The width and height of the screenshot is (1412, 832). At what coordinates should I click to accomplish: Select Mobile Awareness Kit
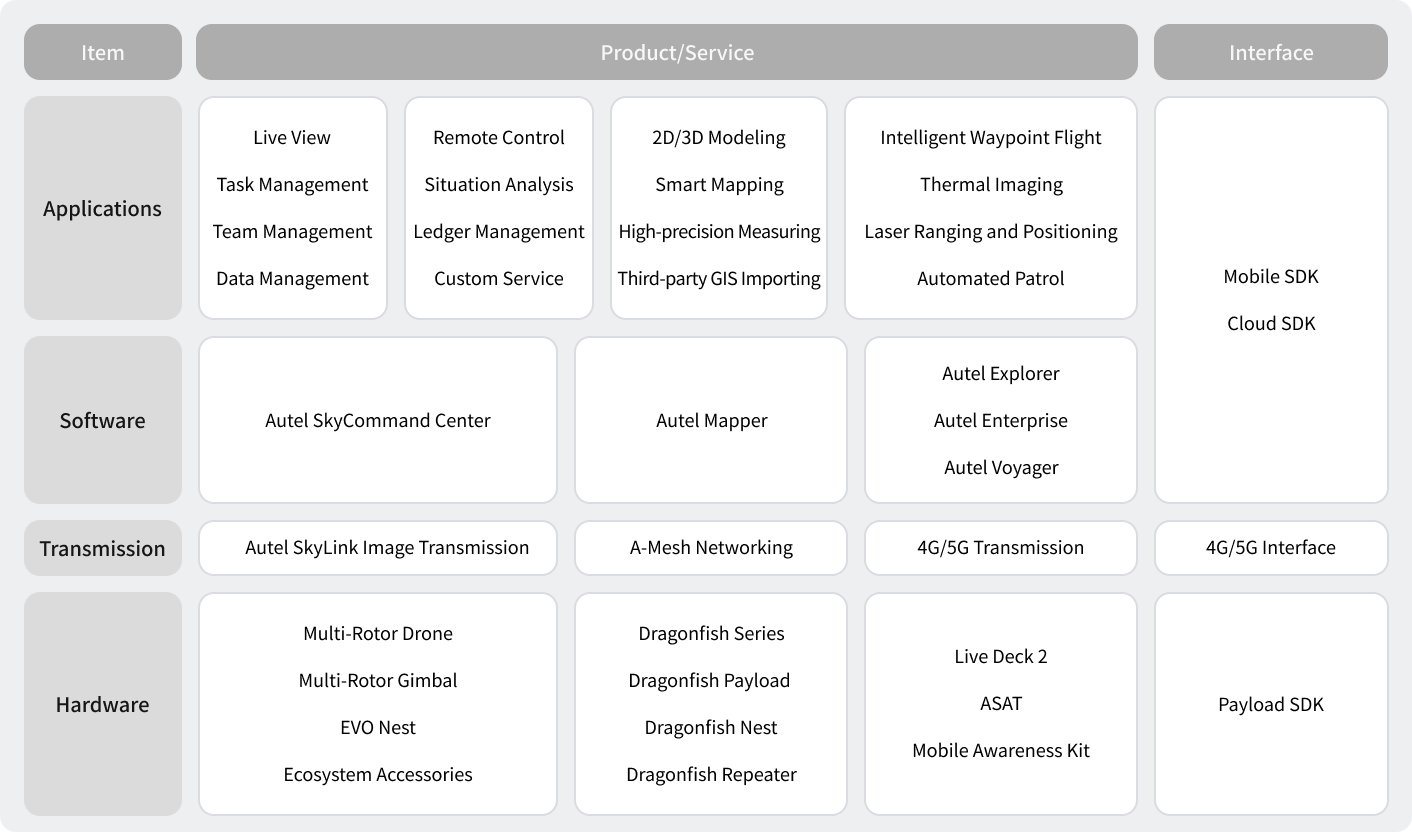point(1001,750)
